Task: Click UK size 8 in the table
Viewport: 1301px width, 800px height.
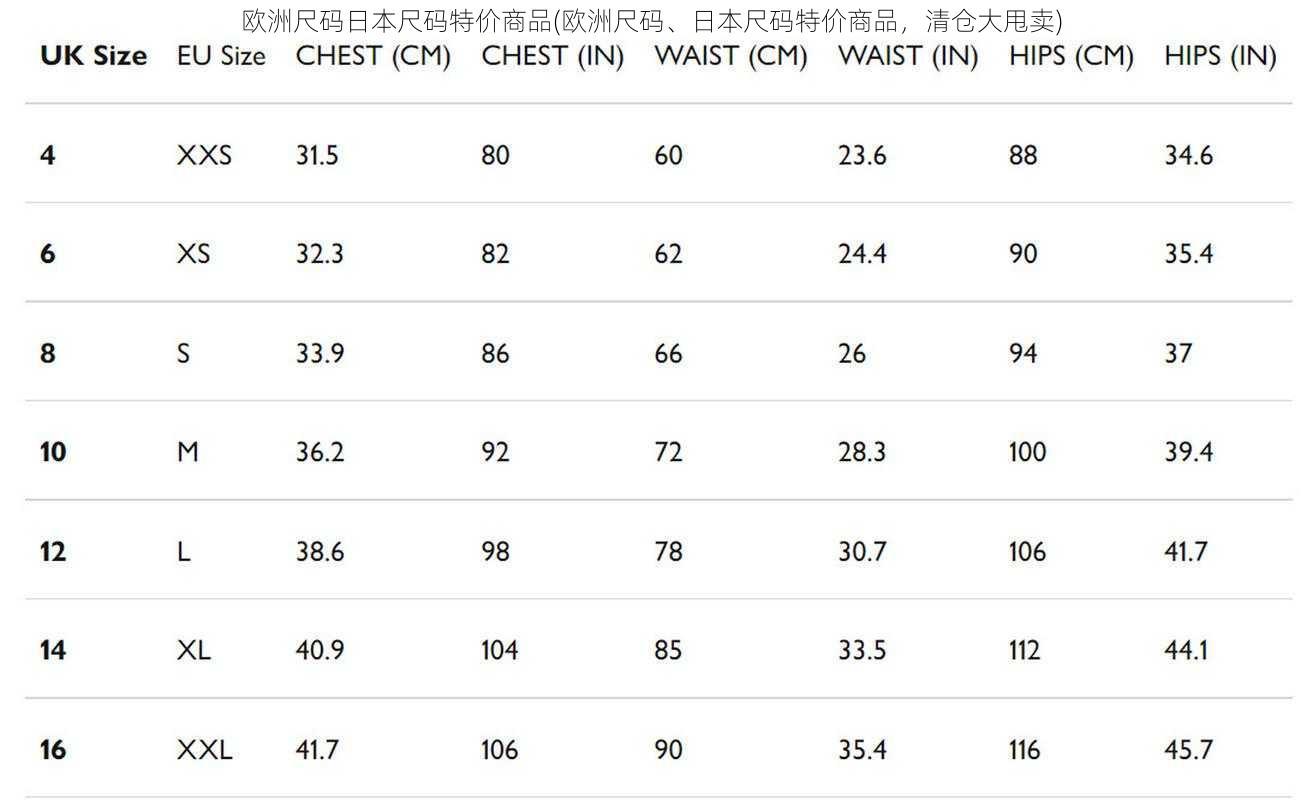Action: pyautogui.click(x=48, y=353)
